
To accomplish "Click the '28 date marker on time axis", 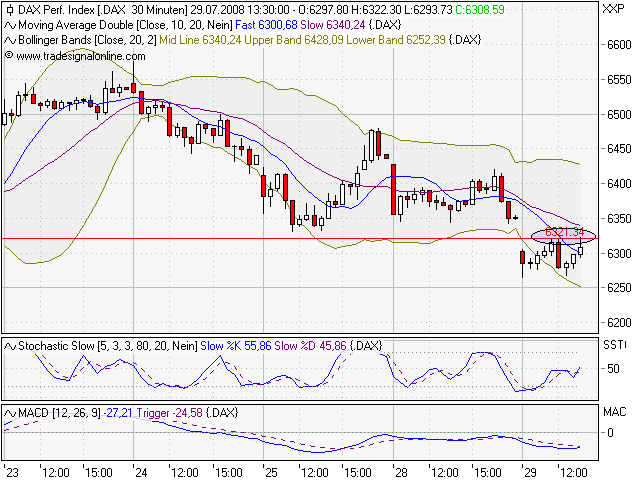I will 400,473.
